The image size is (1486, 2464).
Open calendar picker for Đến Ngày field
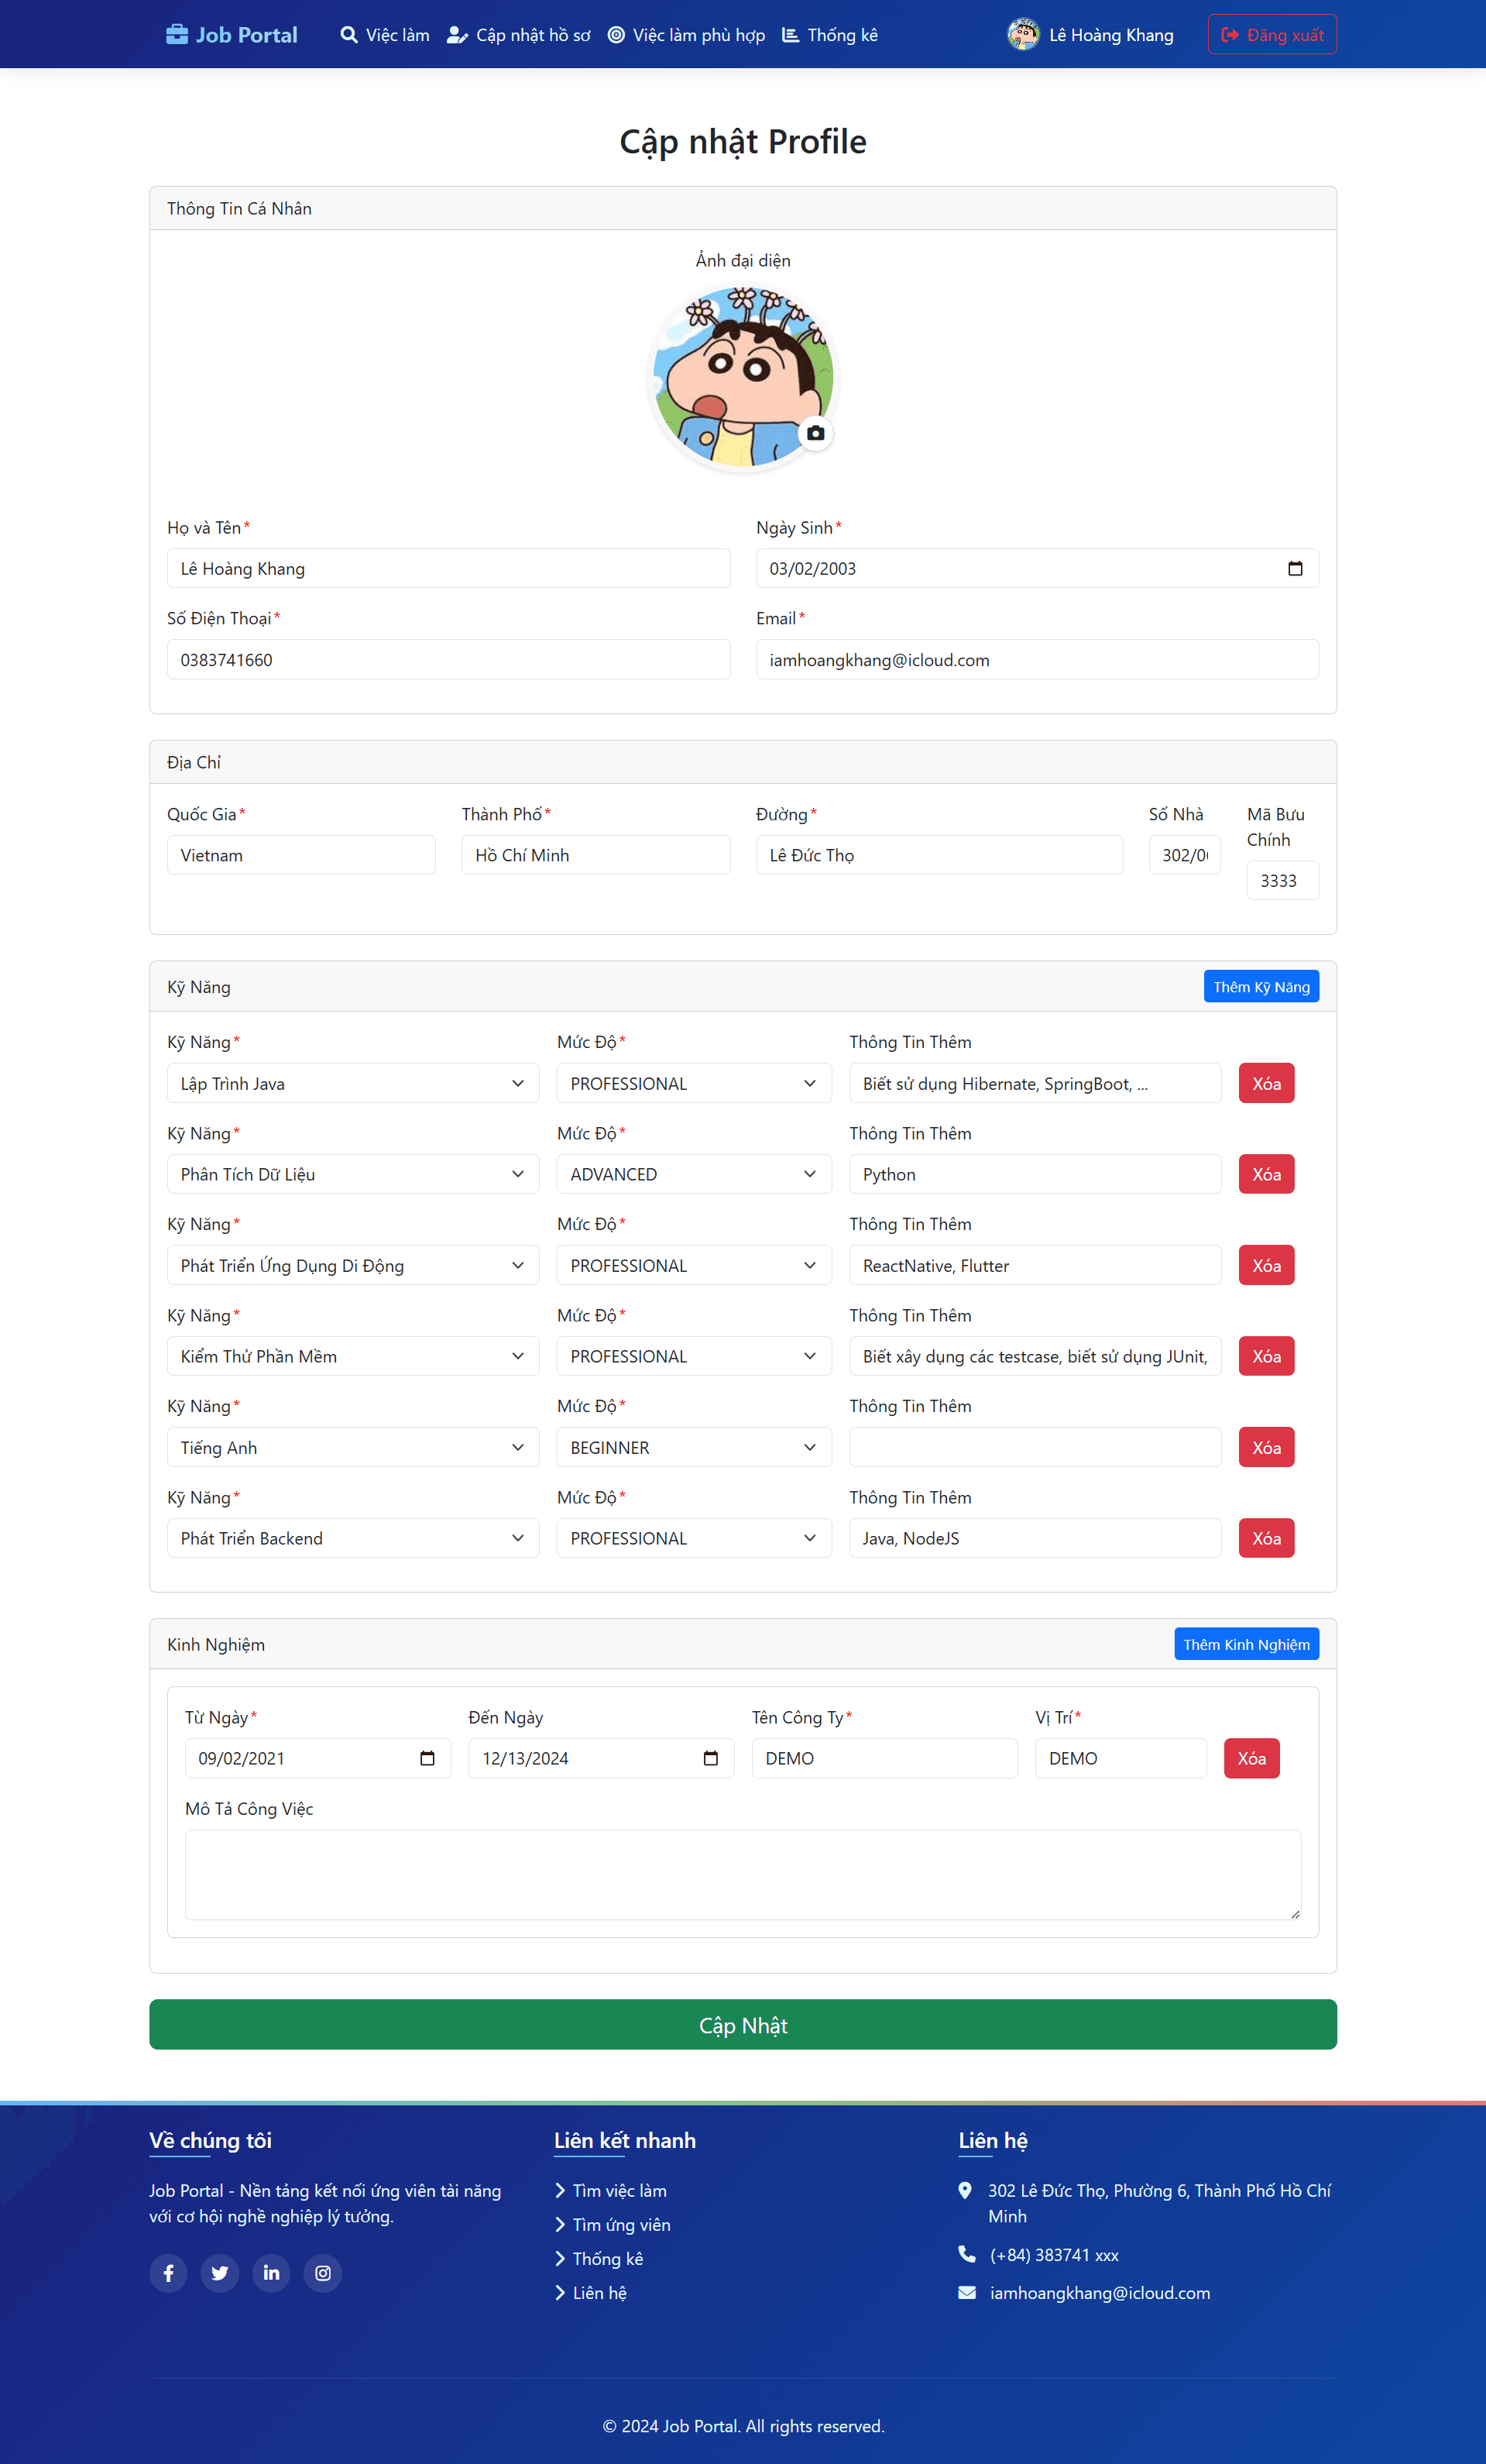click(x=711, y=1758)
